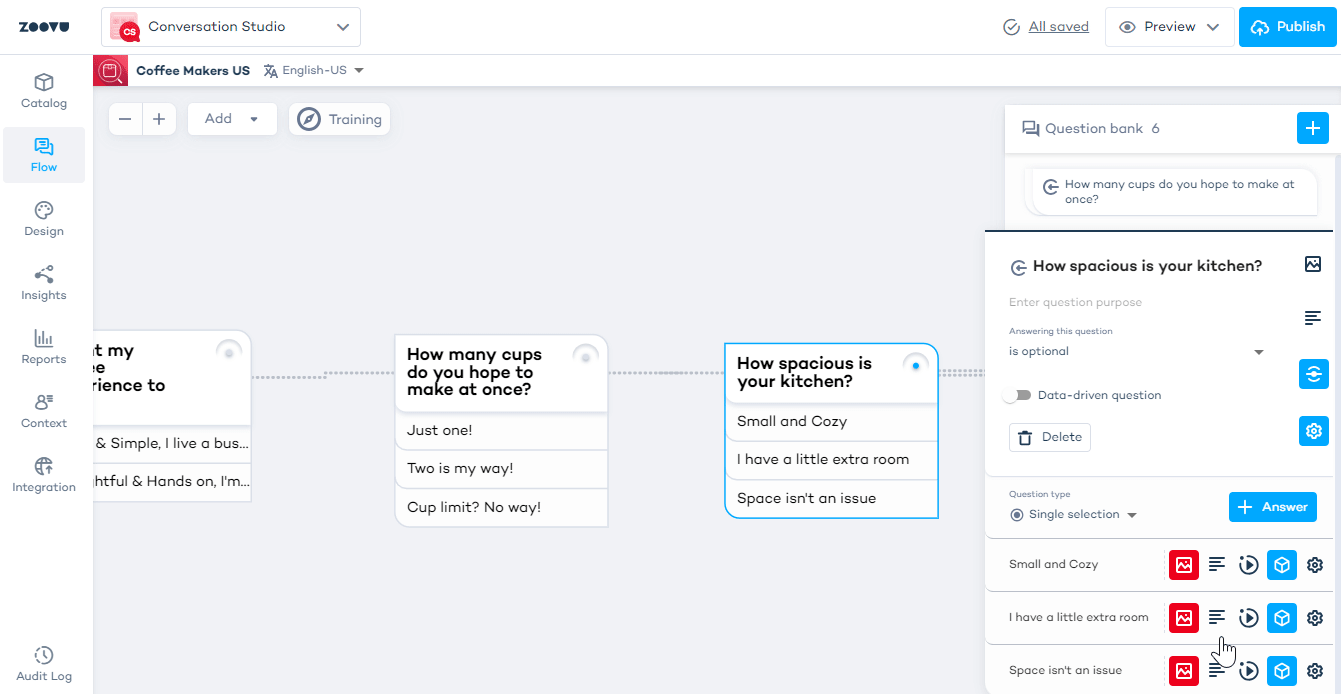Viewport: 1341px width, 694px height.
Task: Switch to the Reports section
Action: point(44,347)
